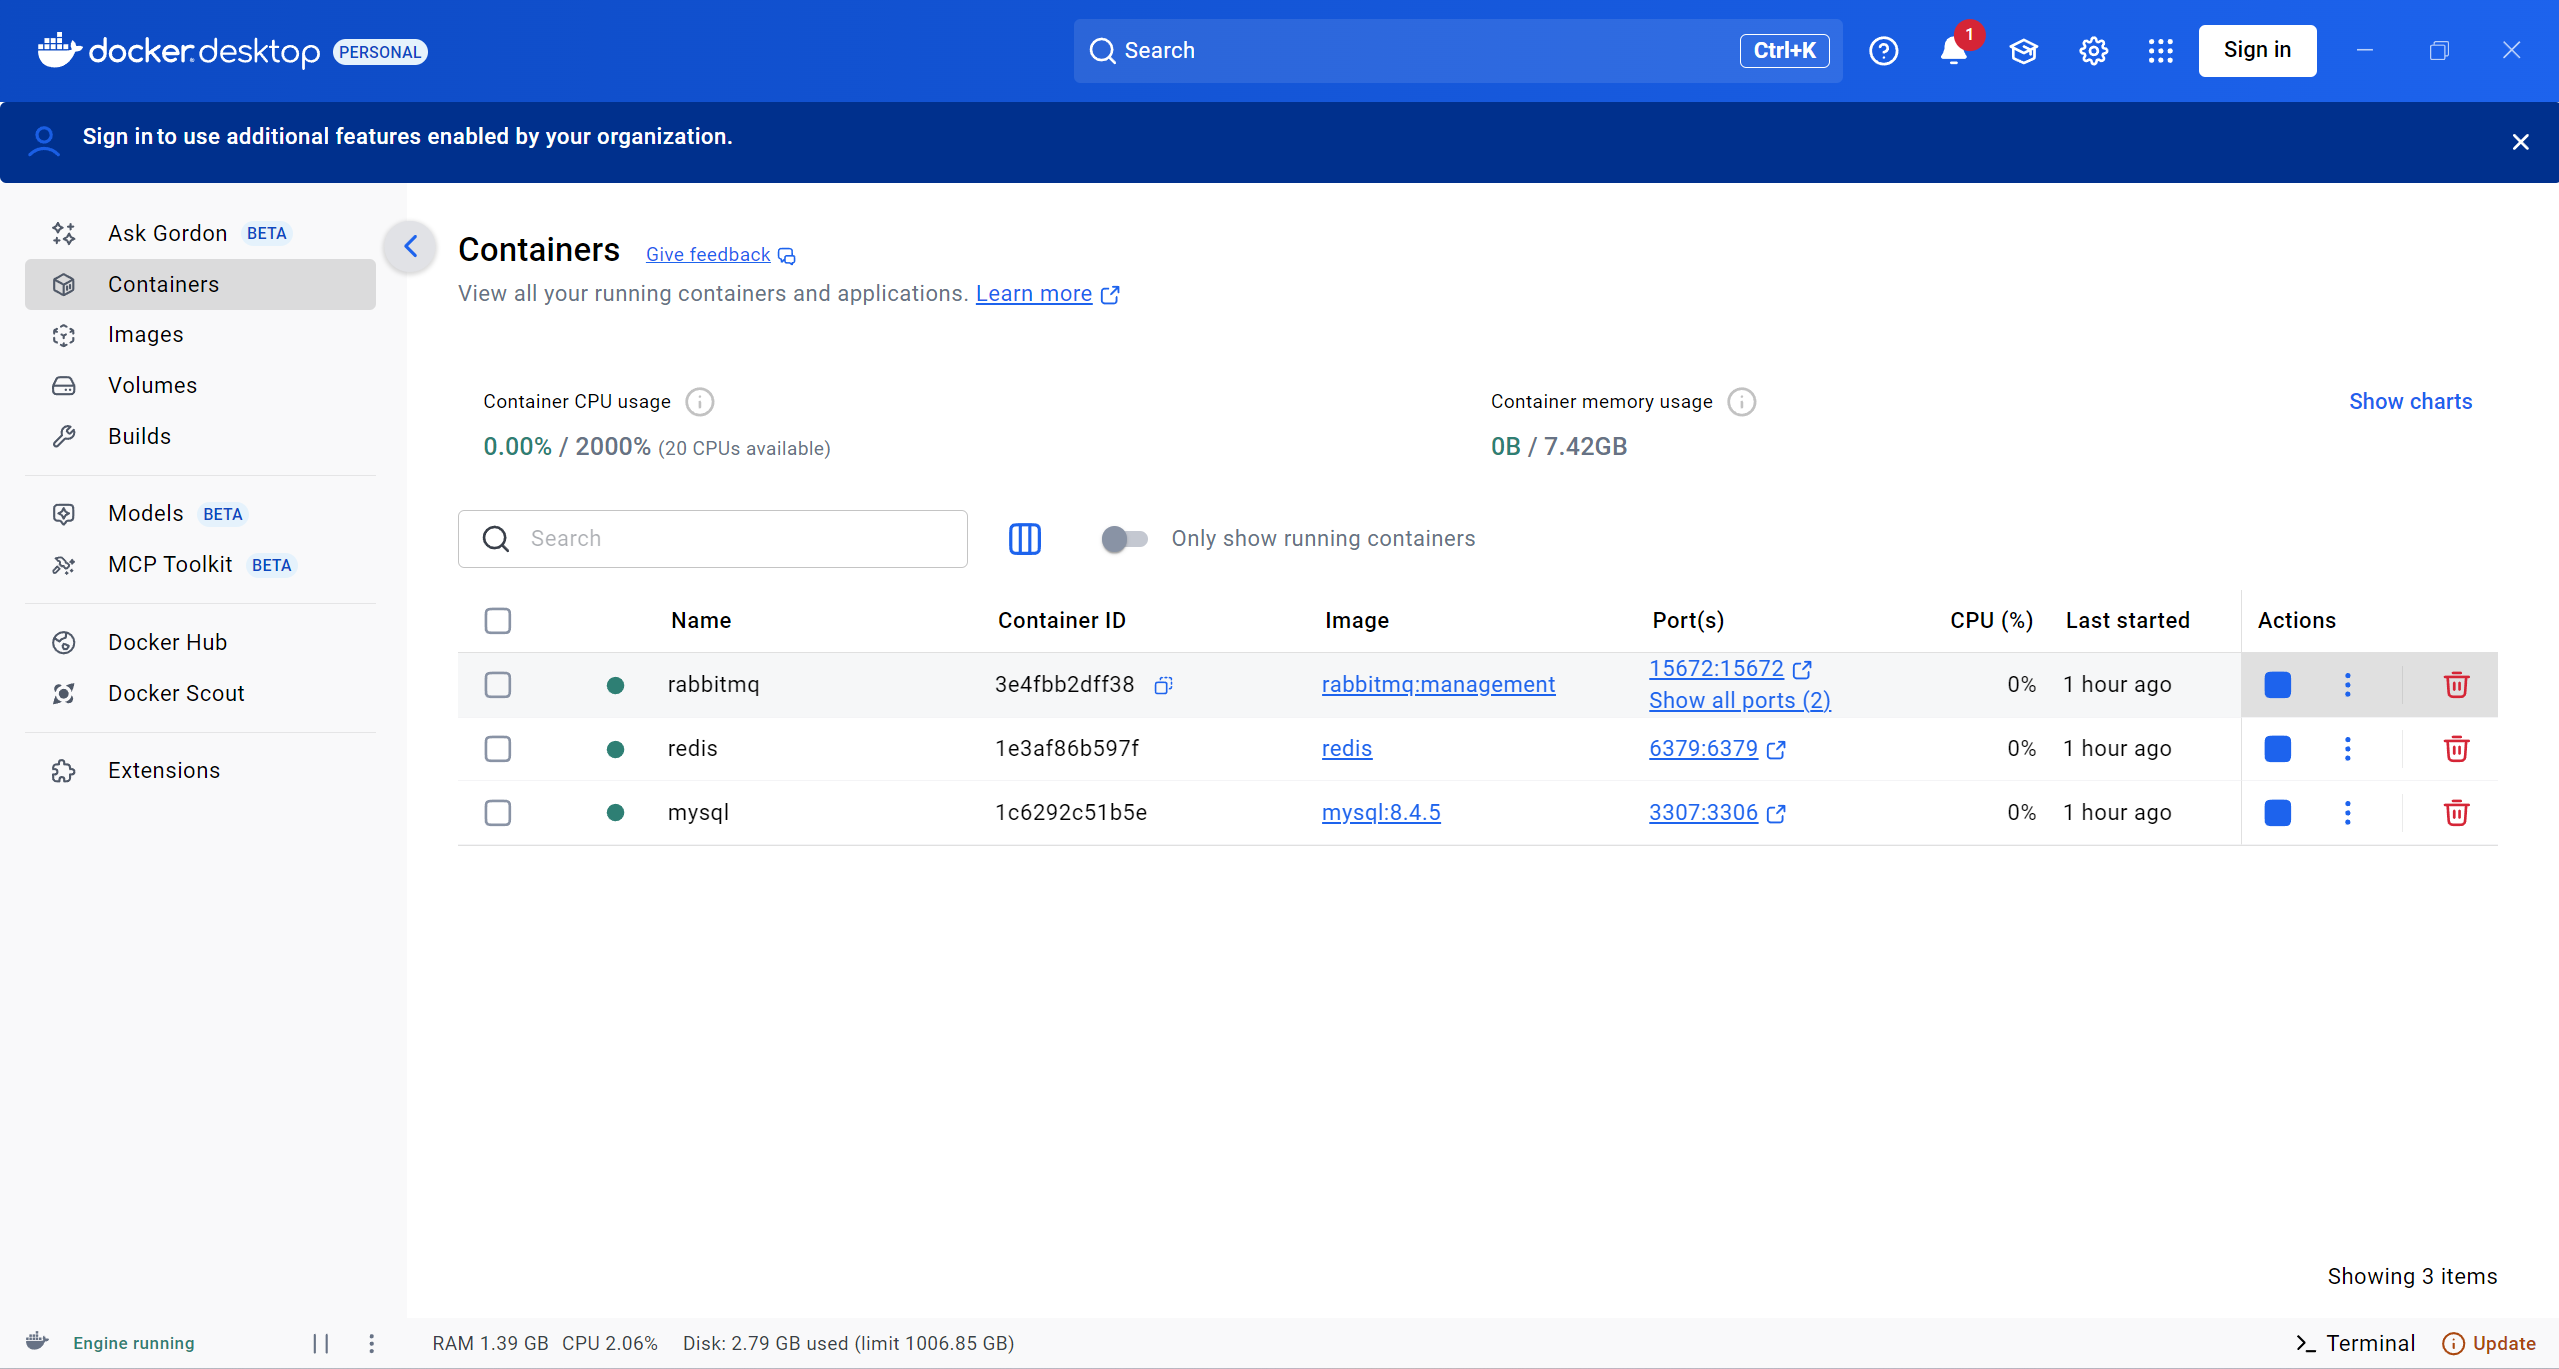Screen dimensions: 2559x1369
Task: Click Show charts
Action: click(2410, 402)
